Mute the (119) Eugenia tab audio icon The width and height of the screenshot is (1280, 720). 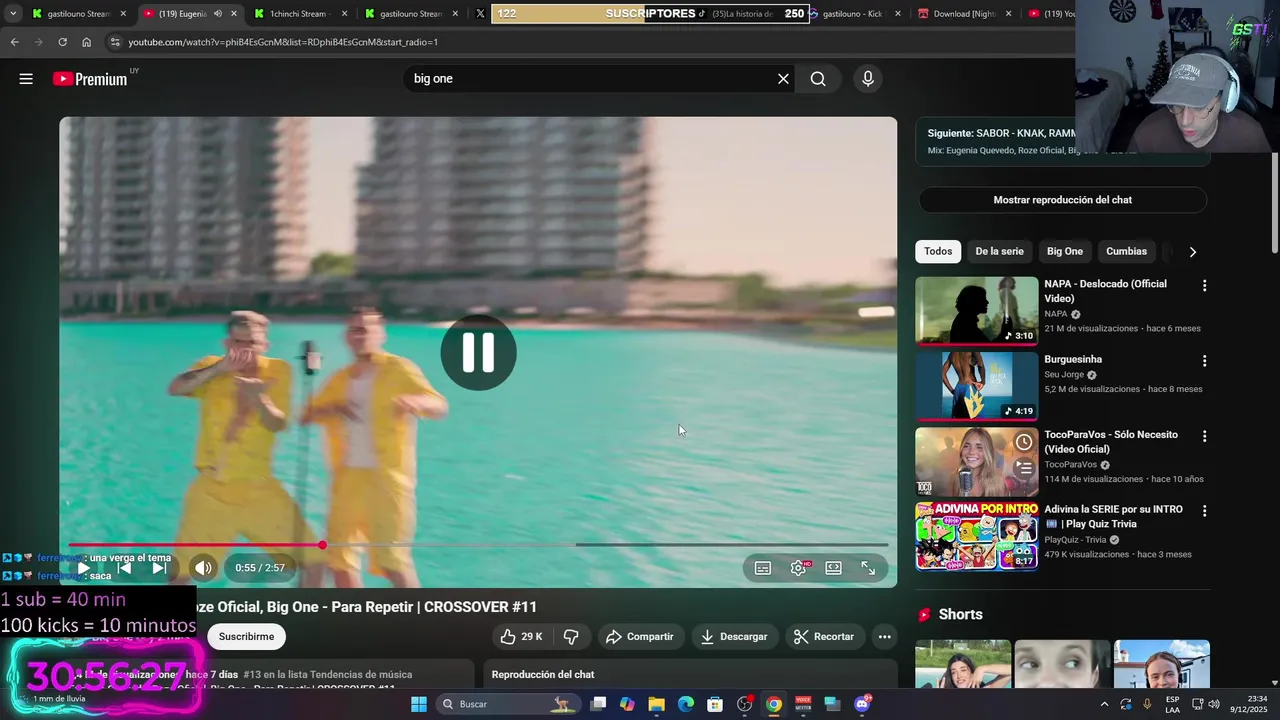[x=218, y=14]
